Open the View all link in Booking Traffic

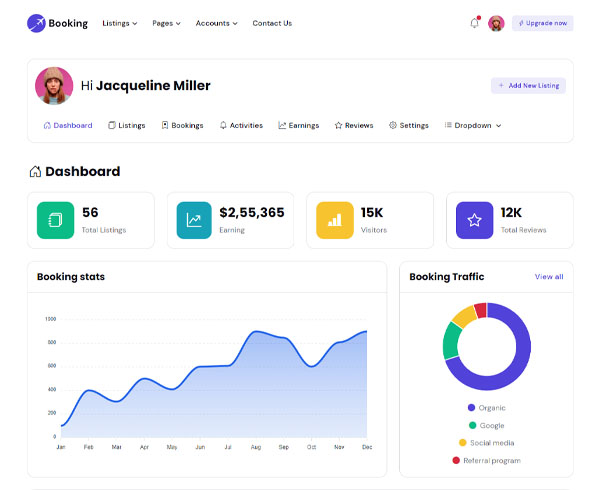(549, 277)
